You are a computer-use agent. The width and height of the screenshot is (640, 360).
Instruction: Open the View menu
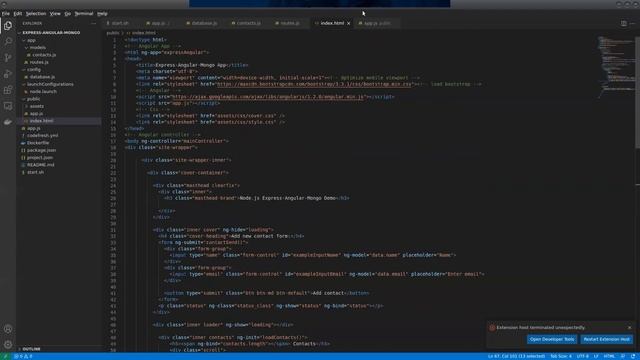55,13
